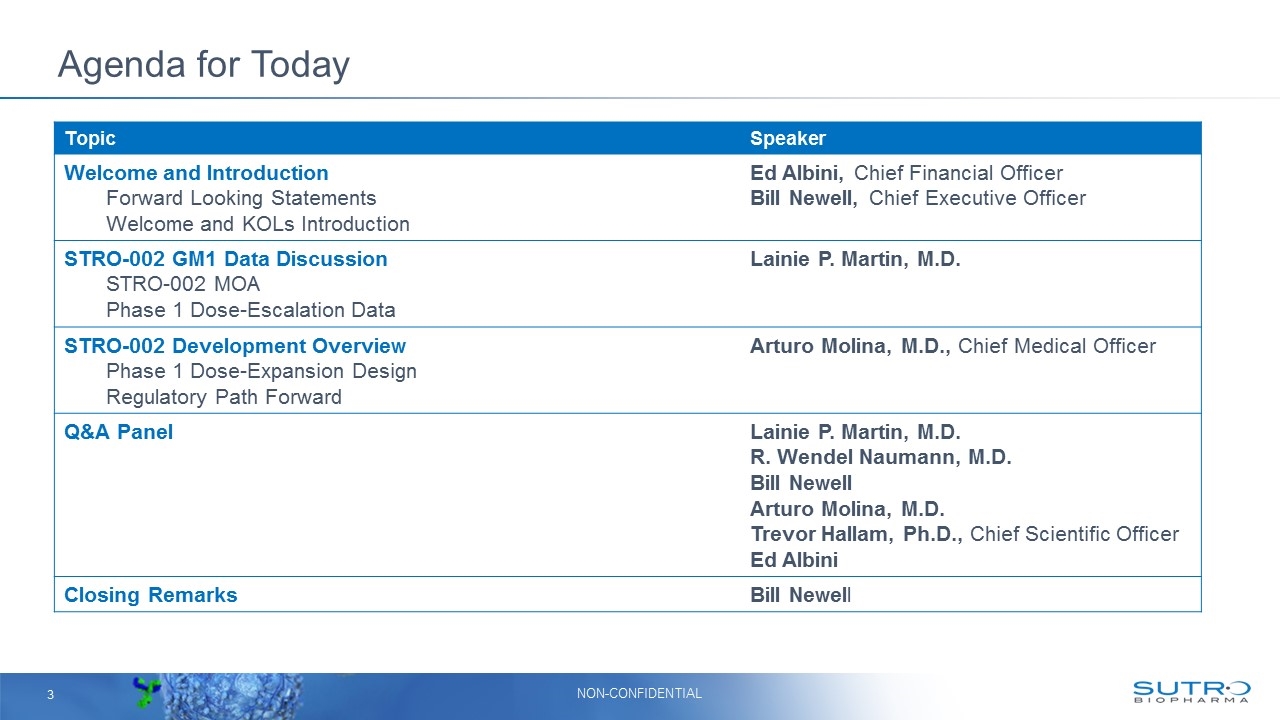
Task: Select the 'Speaker' column header
Action: pyautogui.click(x=787, y=138)
